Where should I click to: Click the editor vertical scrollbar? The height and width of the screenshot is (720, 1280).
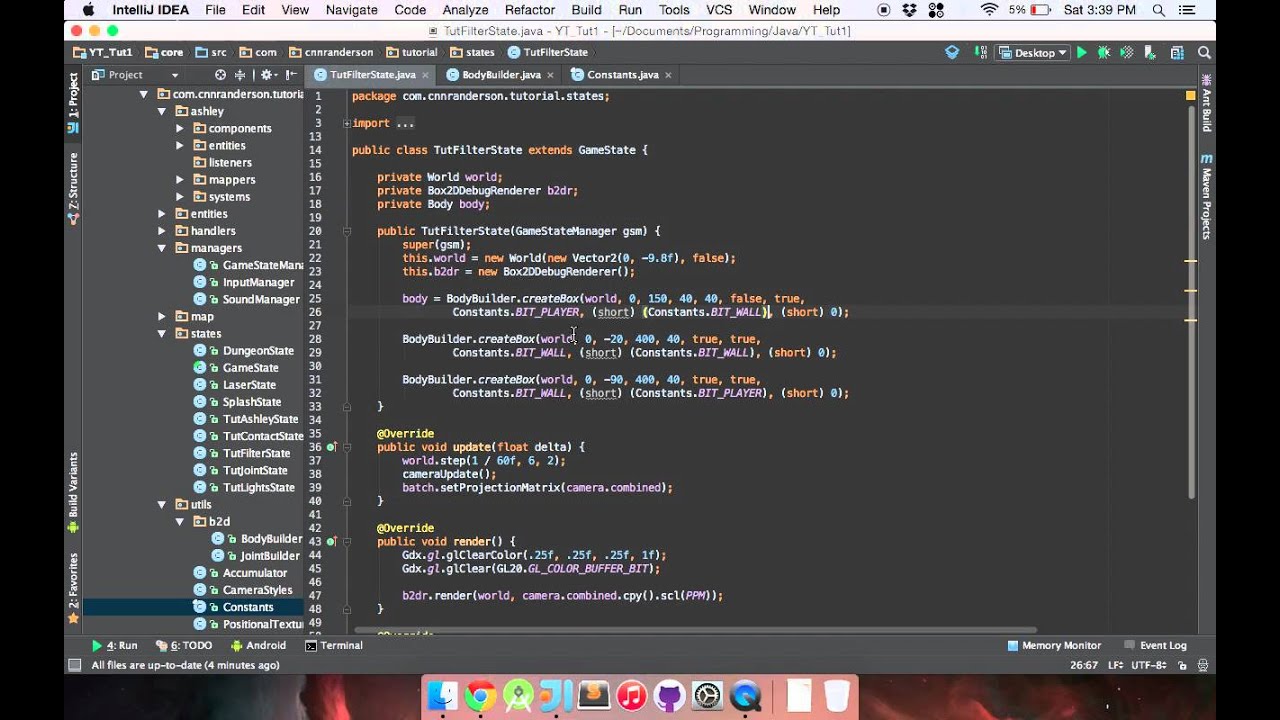pyautogui.click(x=1190, y=300)
